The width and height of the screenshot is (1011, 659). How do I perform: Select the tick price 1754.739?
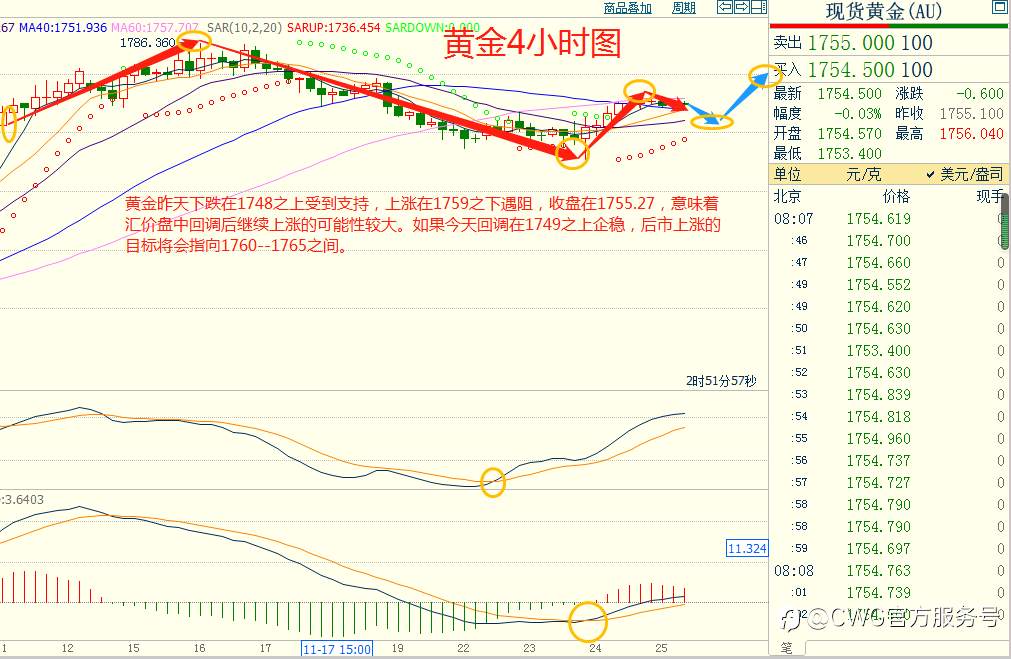click(x=878, y=593)
